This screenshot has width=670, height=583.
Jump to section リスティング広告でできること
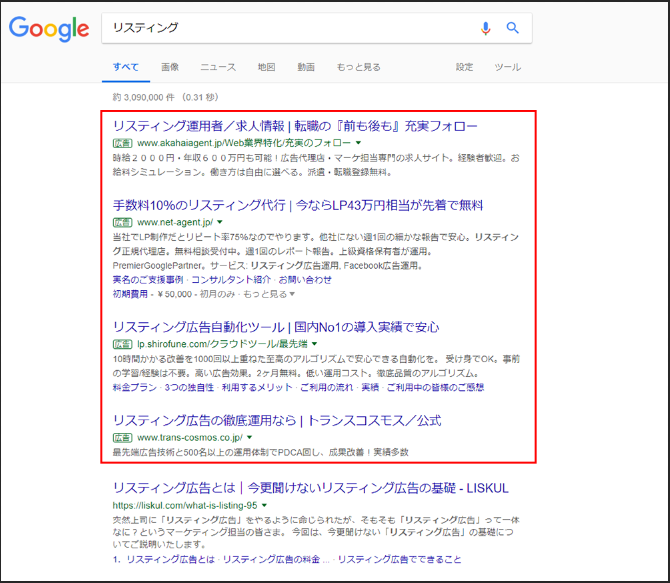click(400, 559)
